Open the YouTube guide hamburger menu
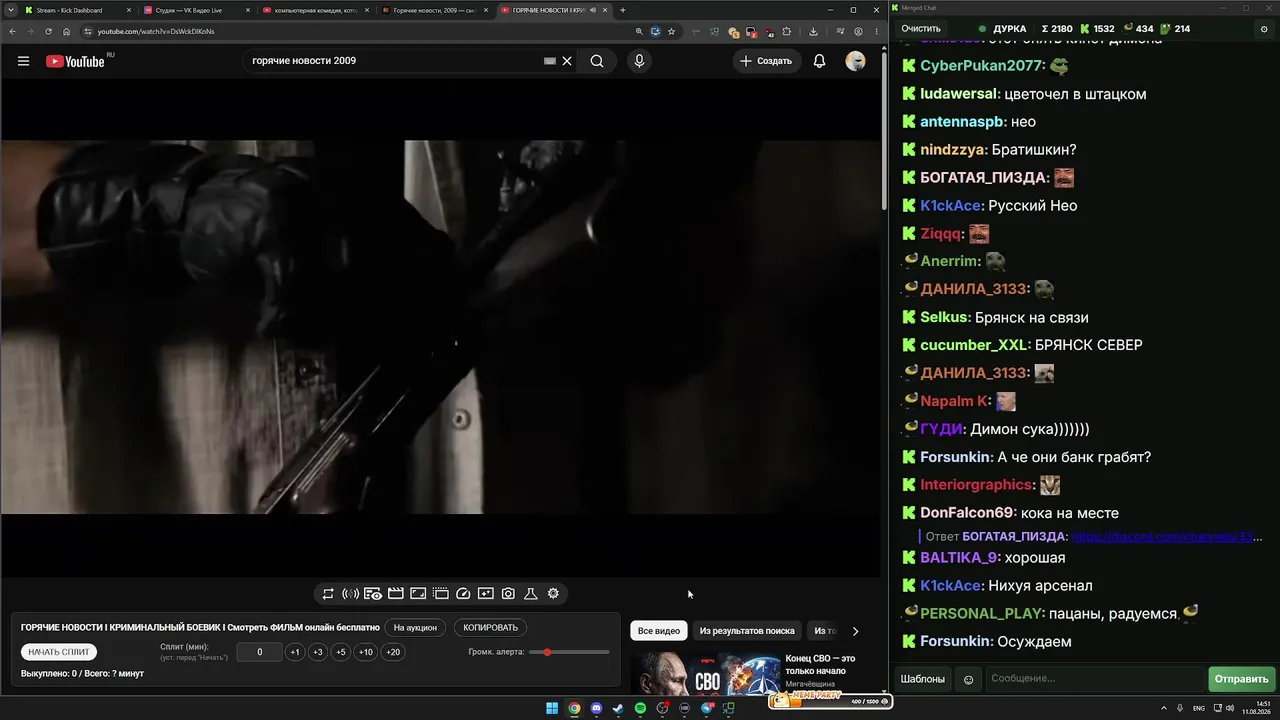The image size is (1280, 720). point(23,61)
